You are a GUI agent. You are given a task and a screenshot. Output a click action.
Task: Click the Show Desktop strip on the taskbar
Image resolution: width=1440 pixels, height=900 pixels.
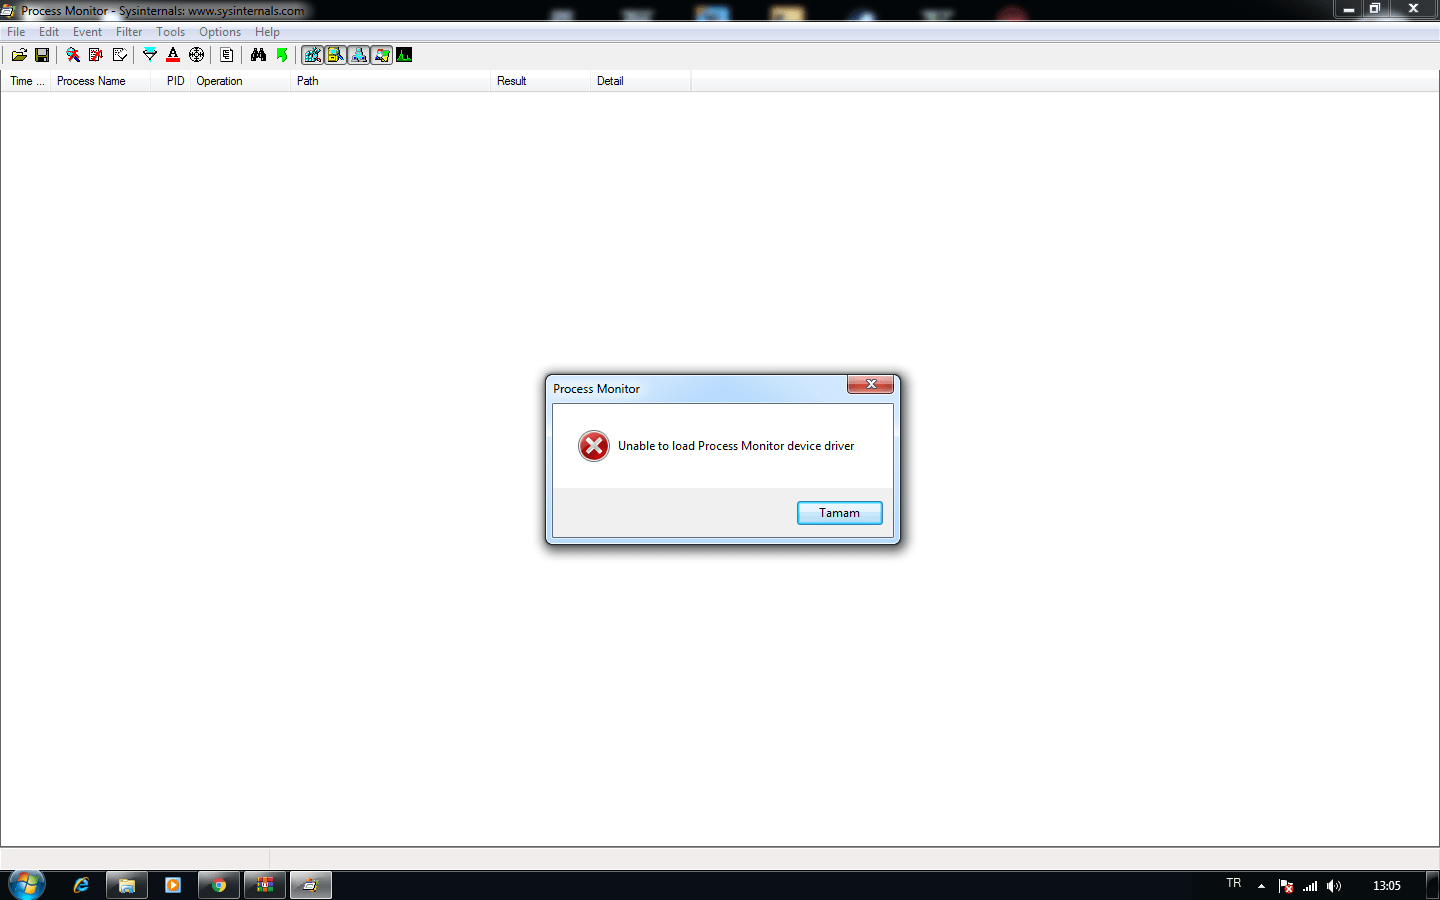point(1433,885)
